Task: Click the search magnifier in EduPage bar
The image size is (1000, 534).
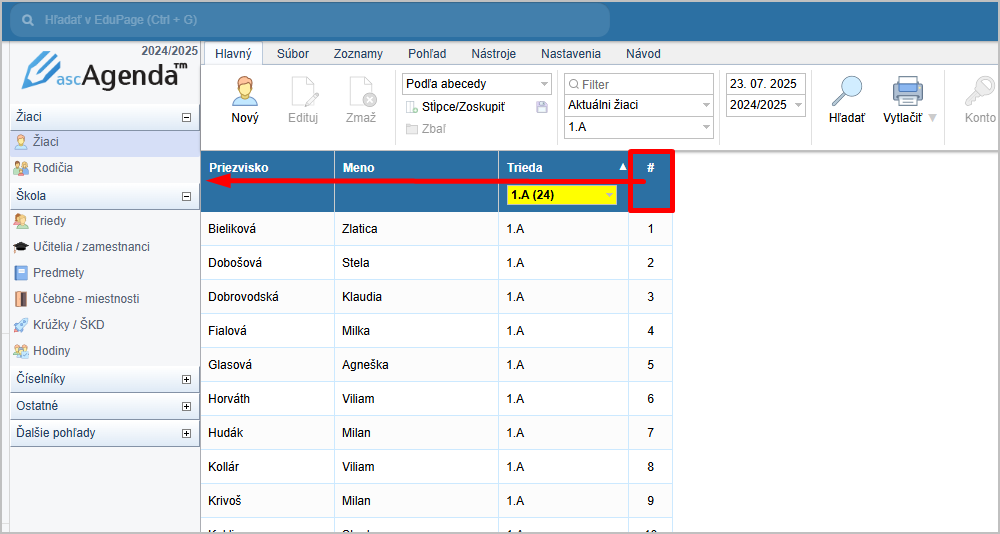Action: [27, 20]
